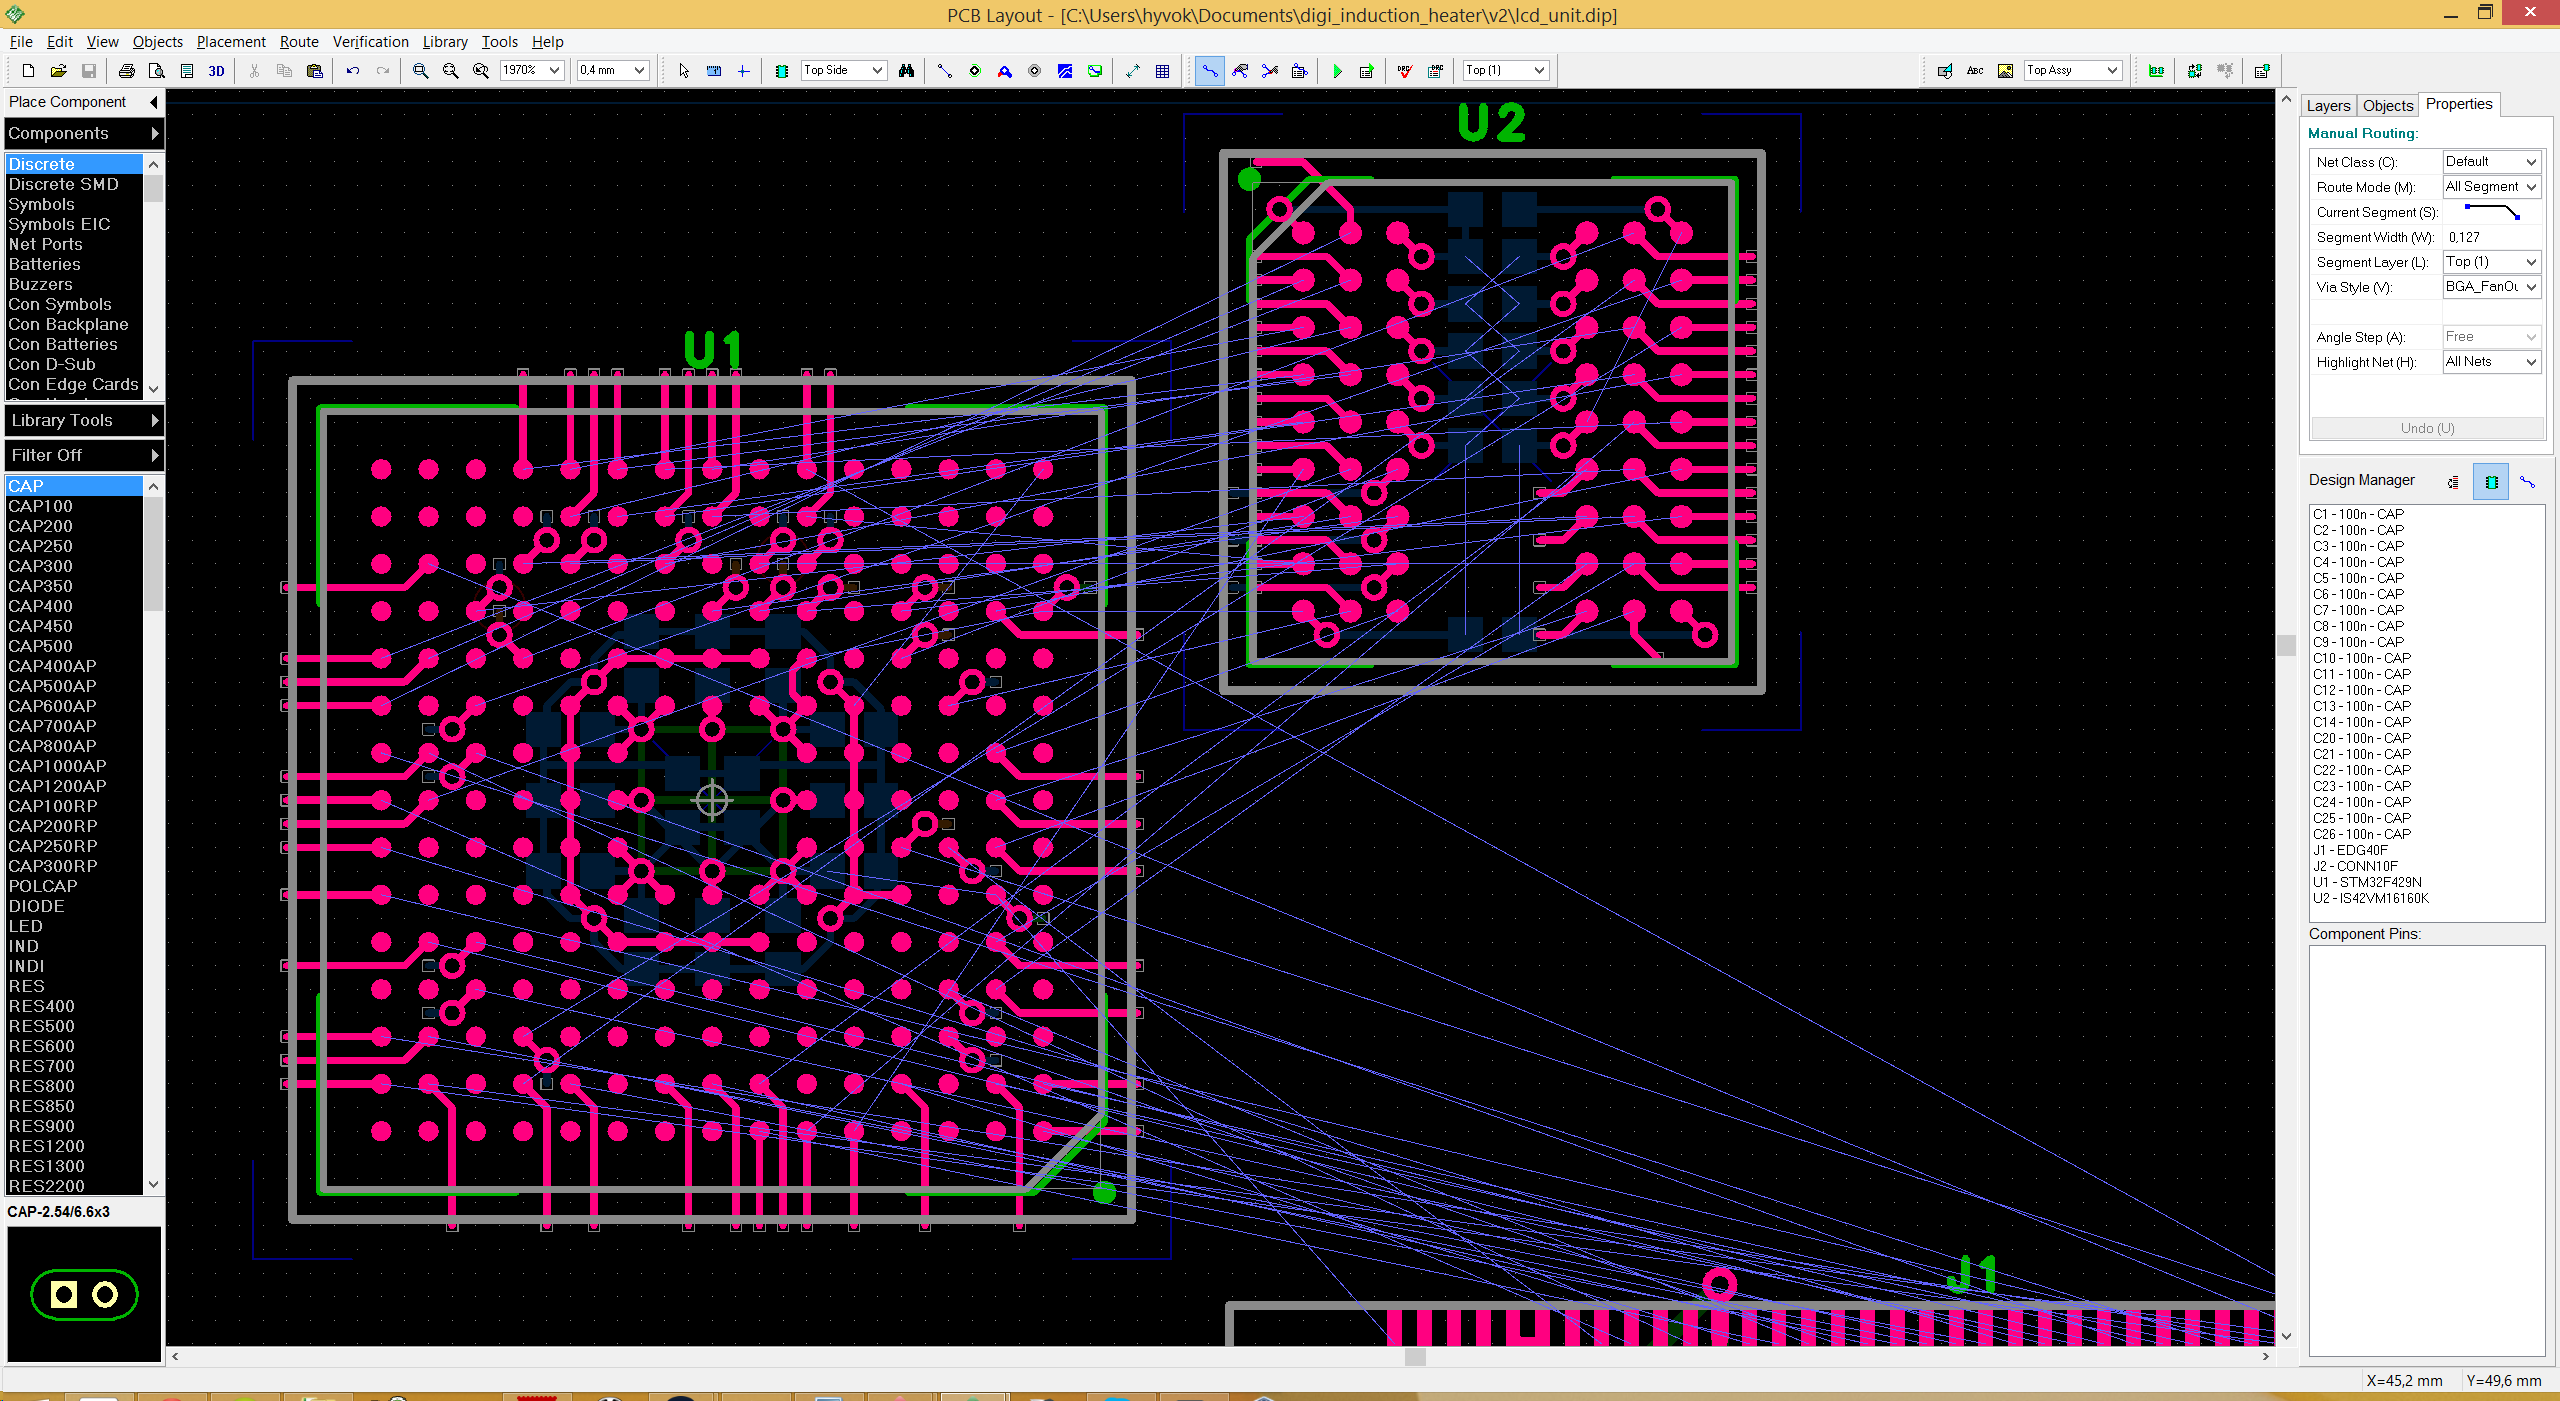The width and height of the screenshot is (2560, 1401).
Task: Switch to the Layers tab
Action: (x=2328, y=106)
